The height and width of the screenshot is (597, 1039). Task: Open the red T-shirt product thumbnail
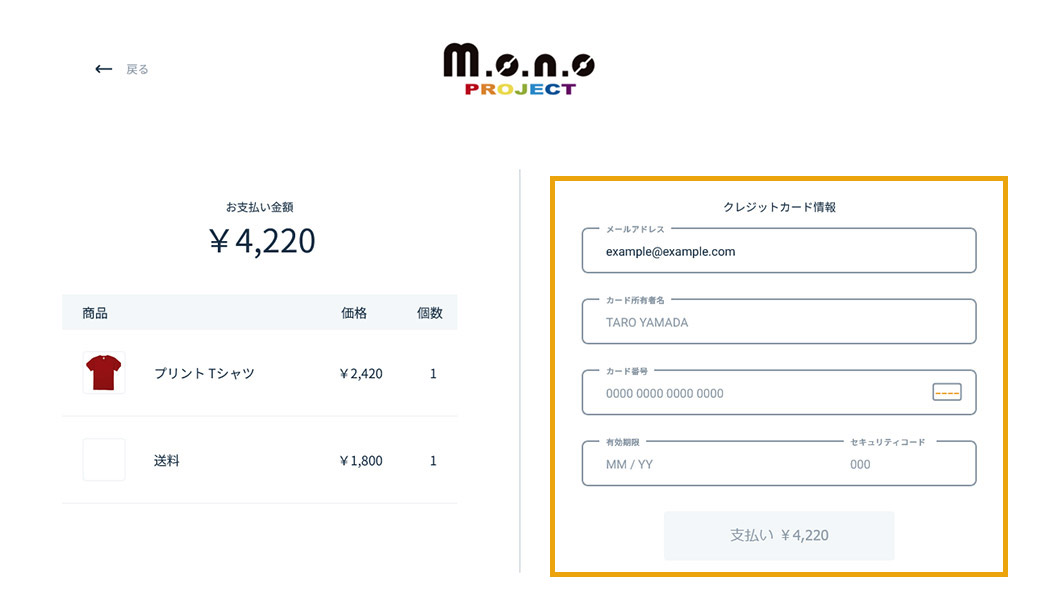(x=104, y=372)
